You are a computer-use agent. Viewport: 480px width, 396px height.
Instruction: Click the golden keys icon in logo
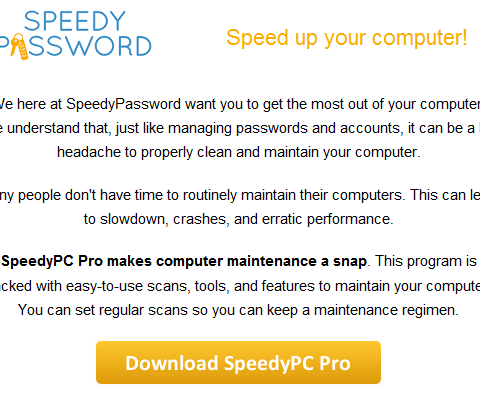[x=19, y=47]
